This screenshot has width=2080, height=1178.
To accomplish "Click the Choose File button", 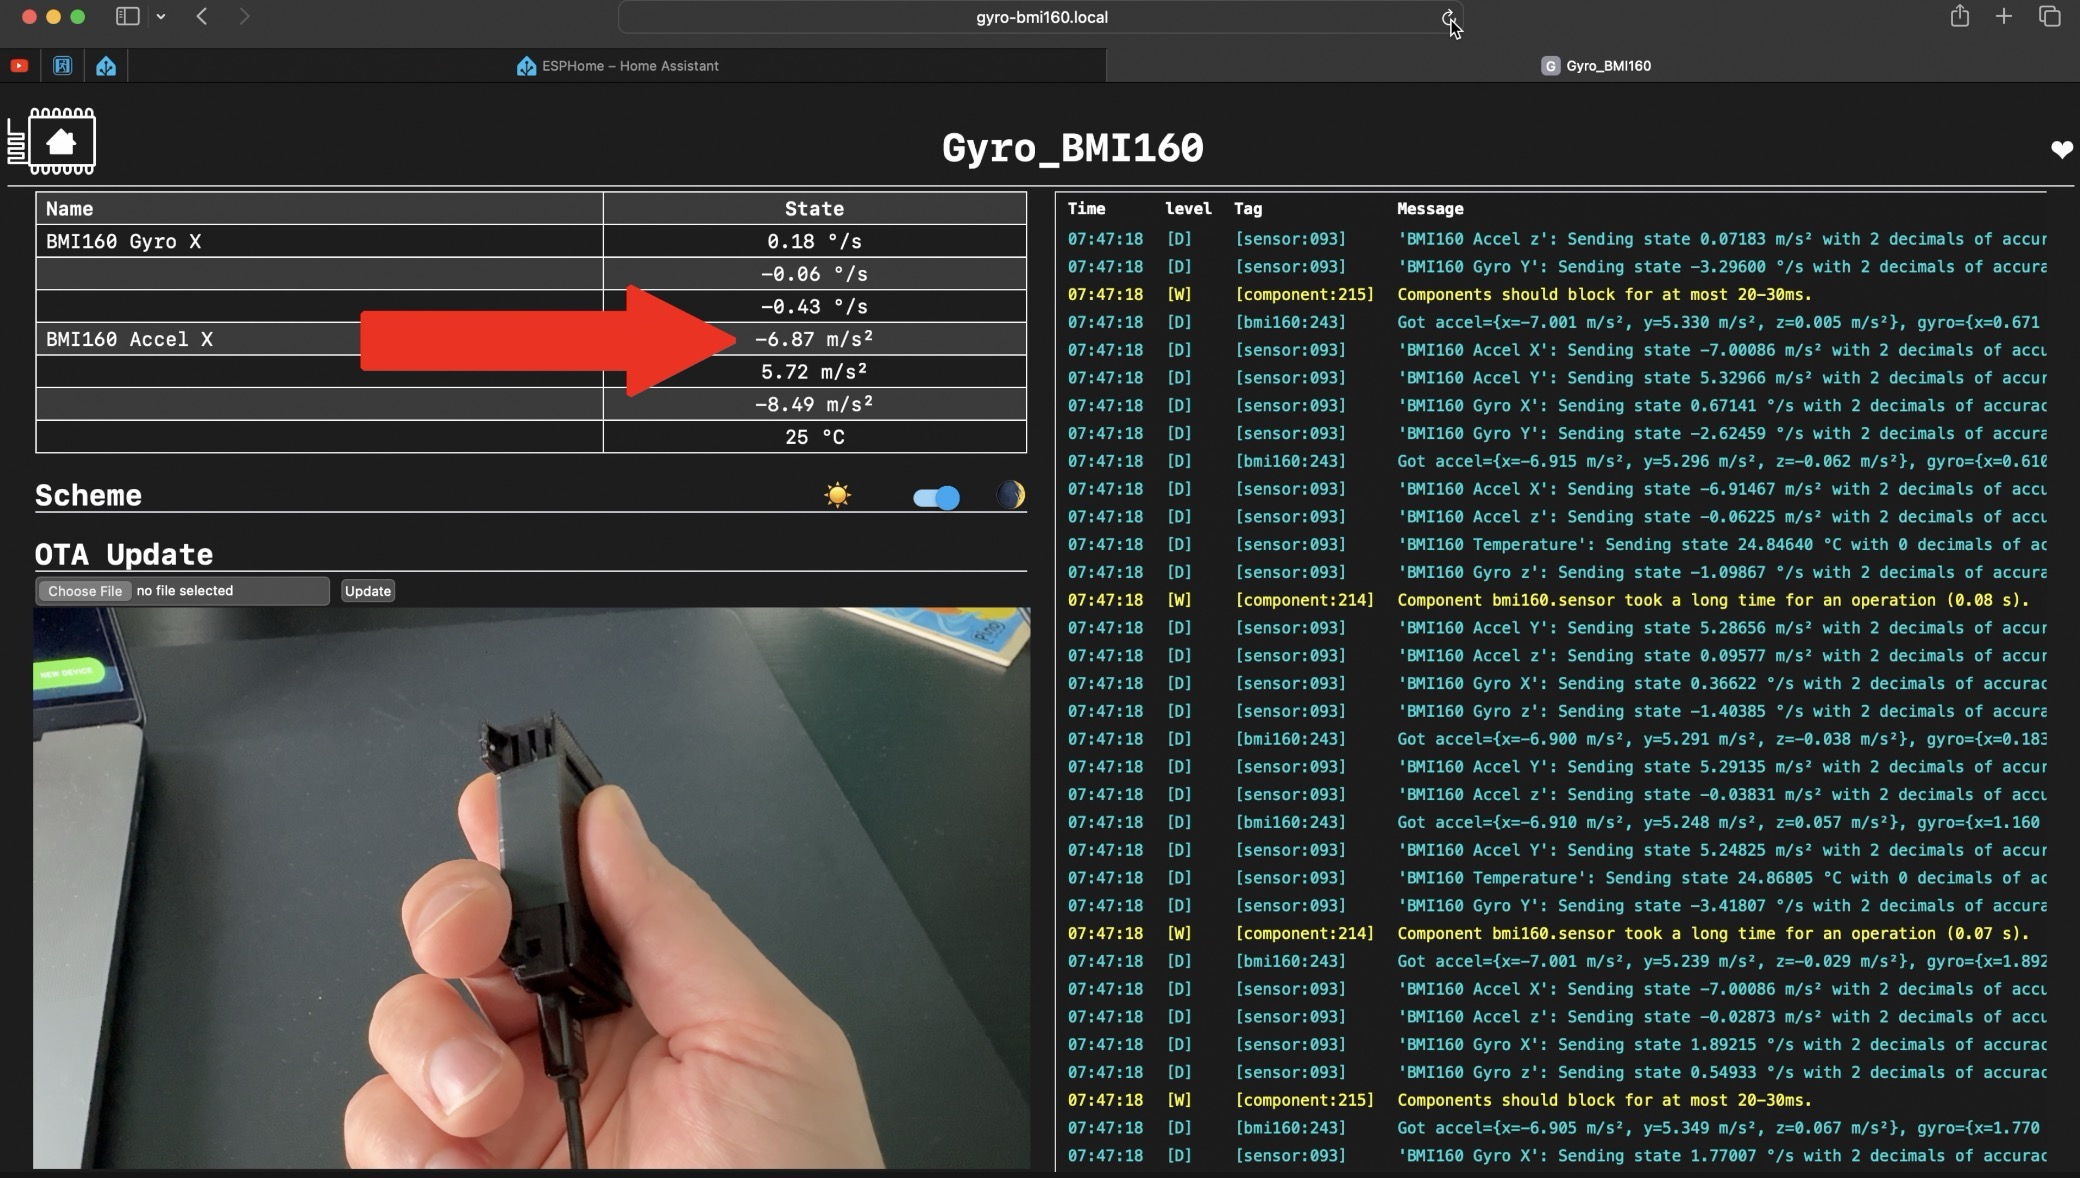I will point(85,591).
